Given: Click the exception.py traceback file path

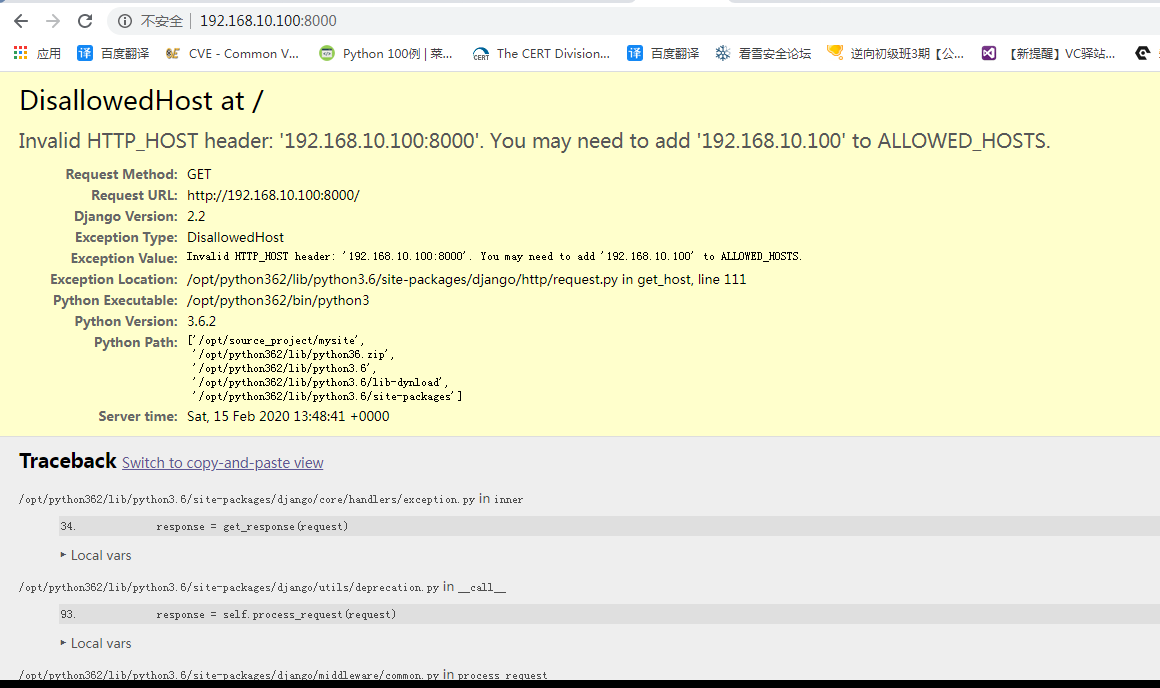Looking at the screenshot, I should [x=247, y=499].
